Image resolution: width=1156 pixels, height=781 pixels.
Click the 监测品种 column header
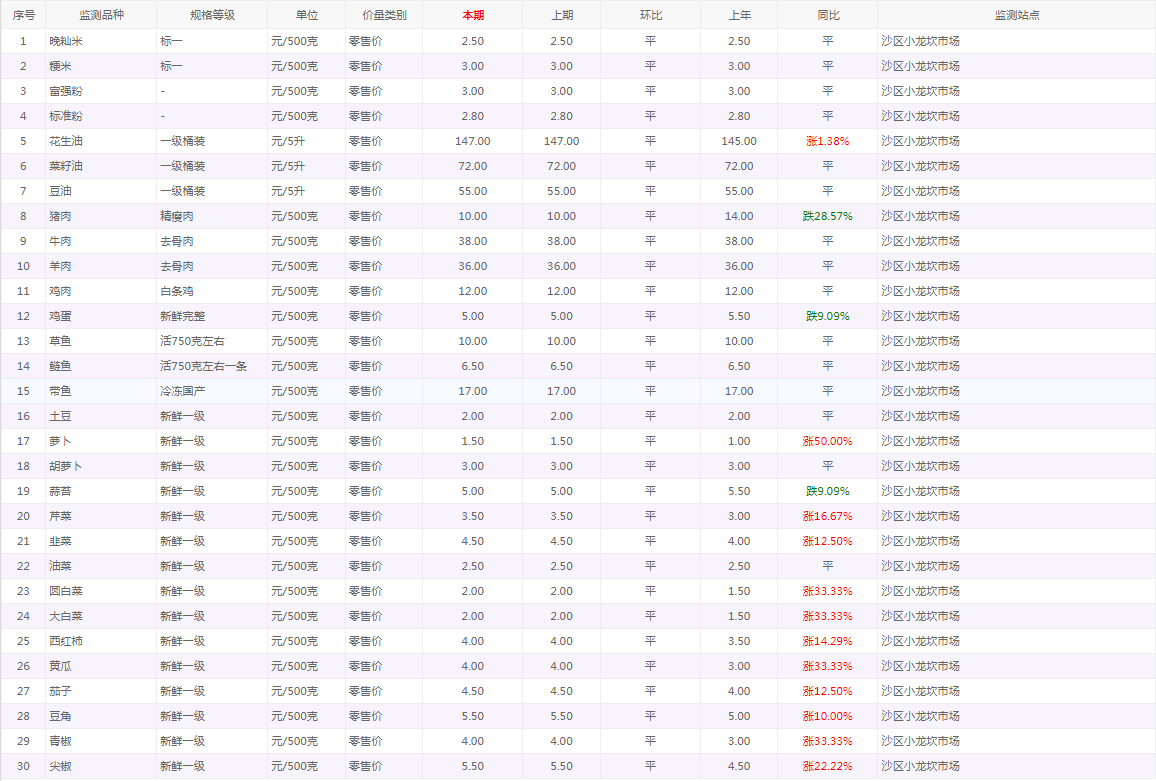pos(101,15)
